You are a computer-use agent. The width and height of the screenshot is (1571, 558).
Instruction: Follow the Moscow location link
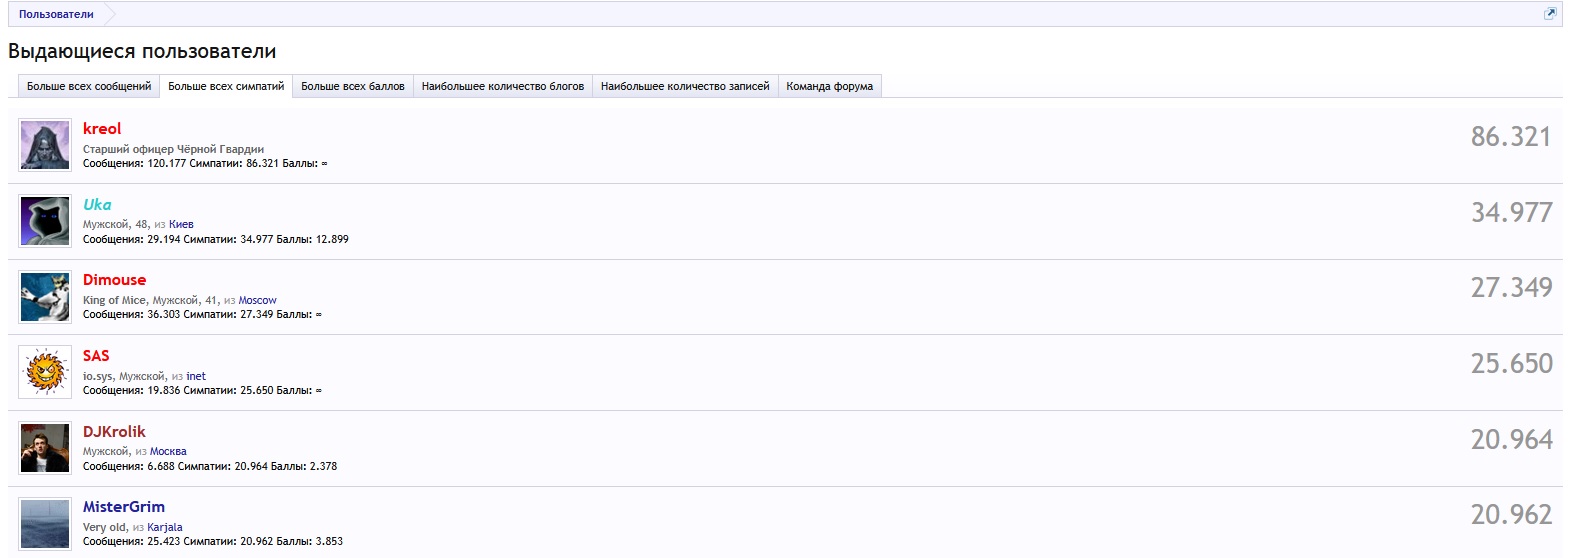[257, 300]
